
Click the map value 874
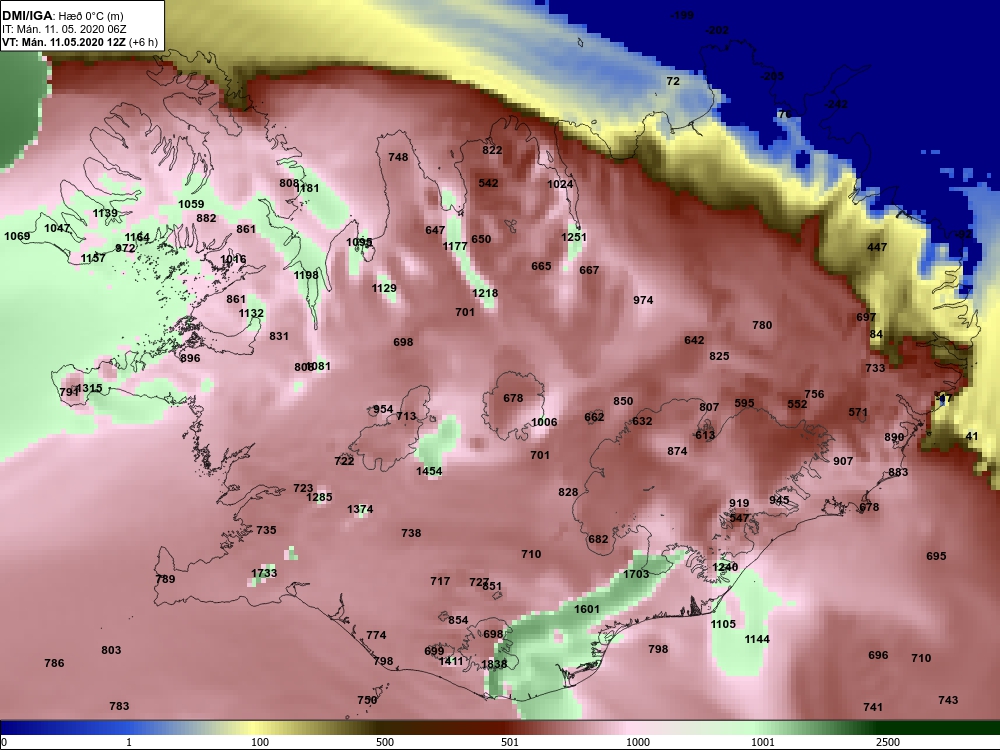pyautogui.click(x=677, y=452)
